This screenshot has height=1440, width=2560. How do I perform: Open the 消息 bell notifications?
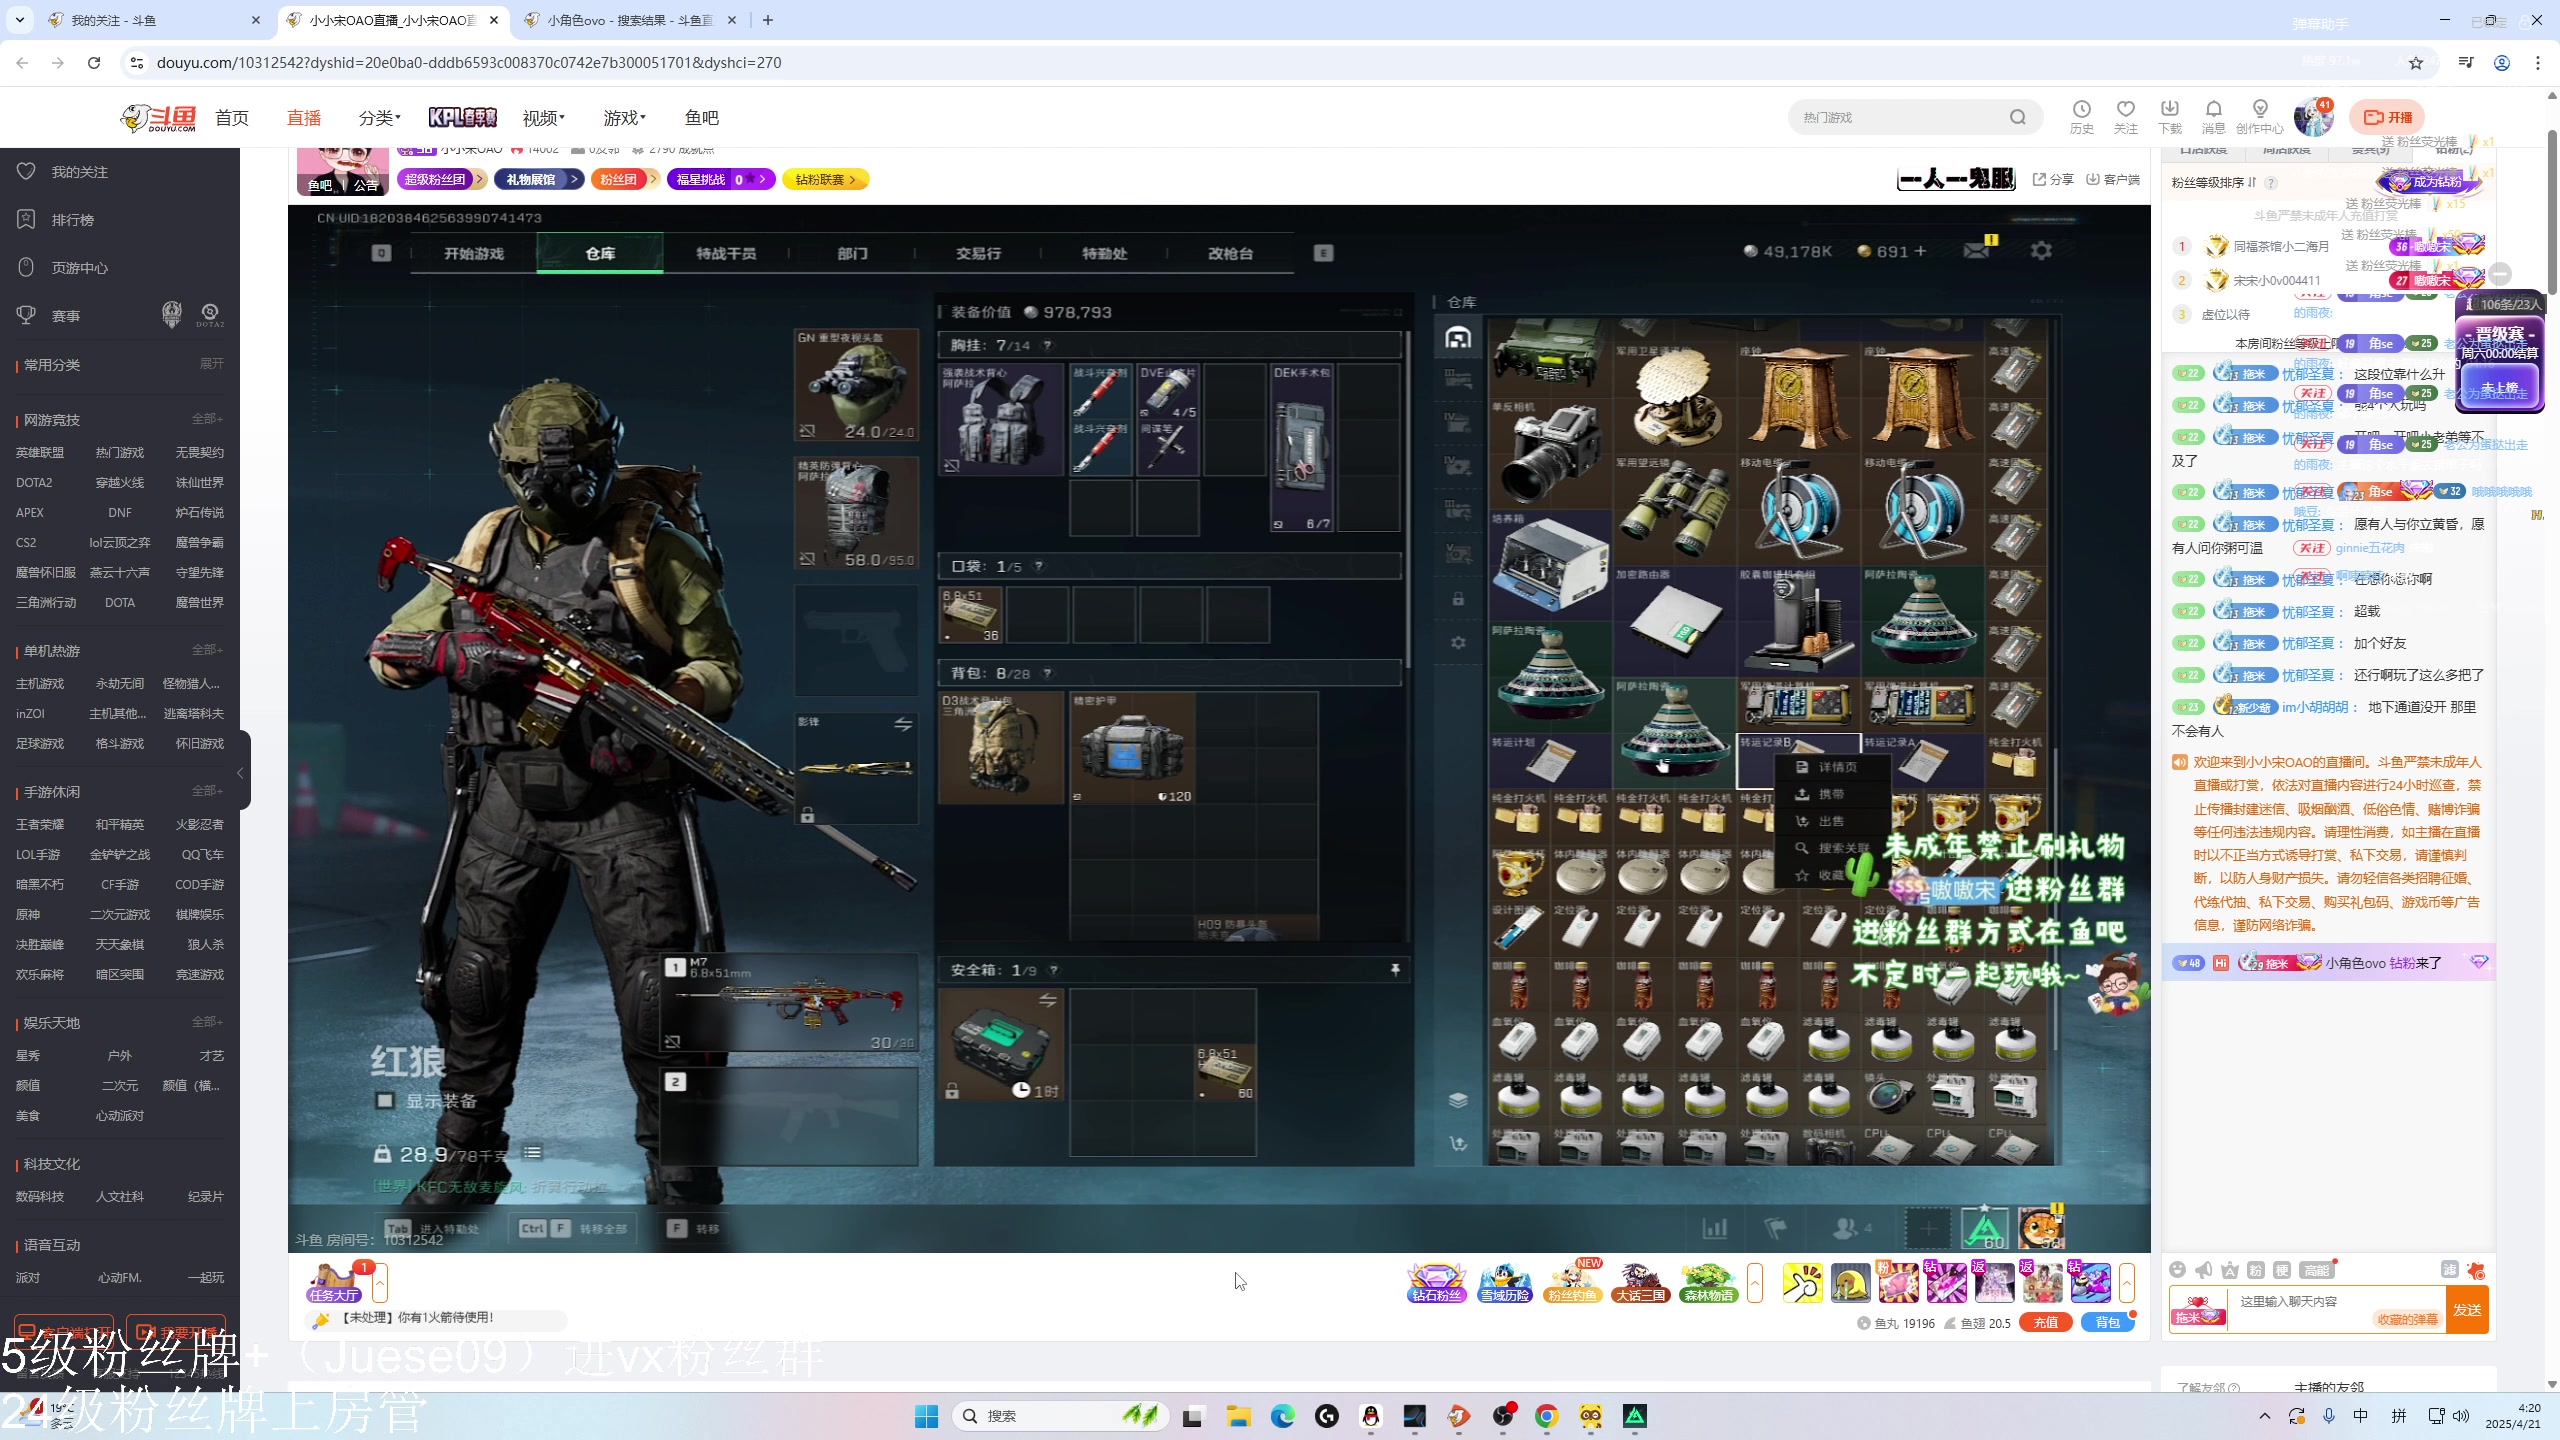(x=2214, y=117)
